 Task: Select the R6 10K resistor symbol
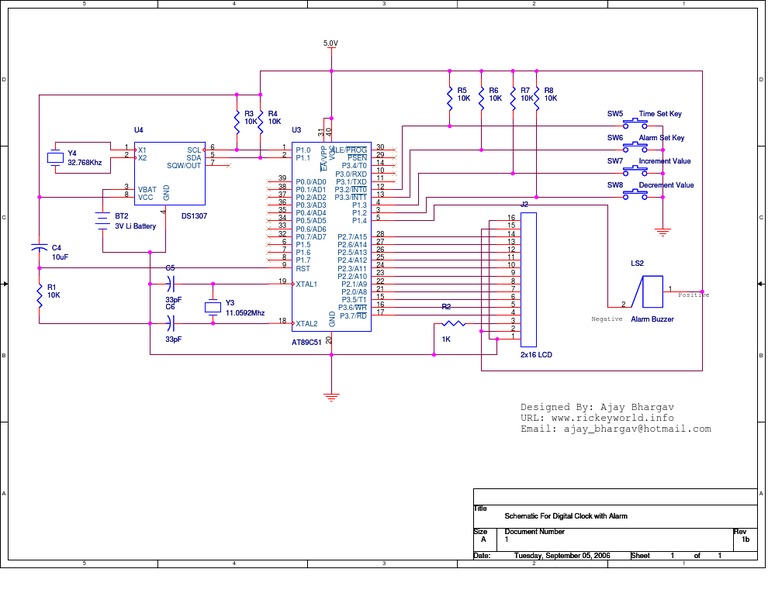(481, 98)
